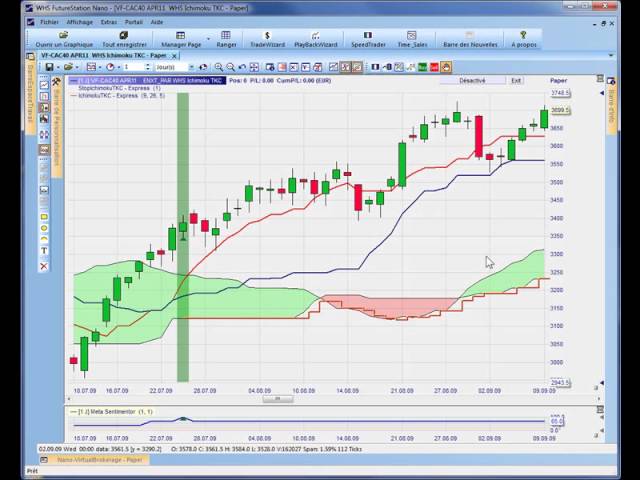The width and height of the screenshot is (640, 480).
Task: Click the 3699.5 current price label
Action: (x=560, y=110)
